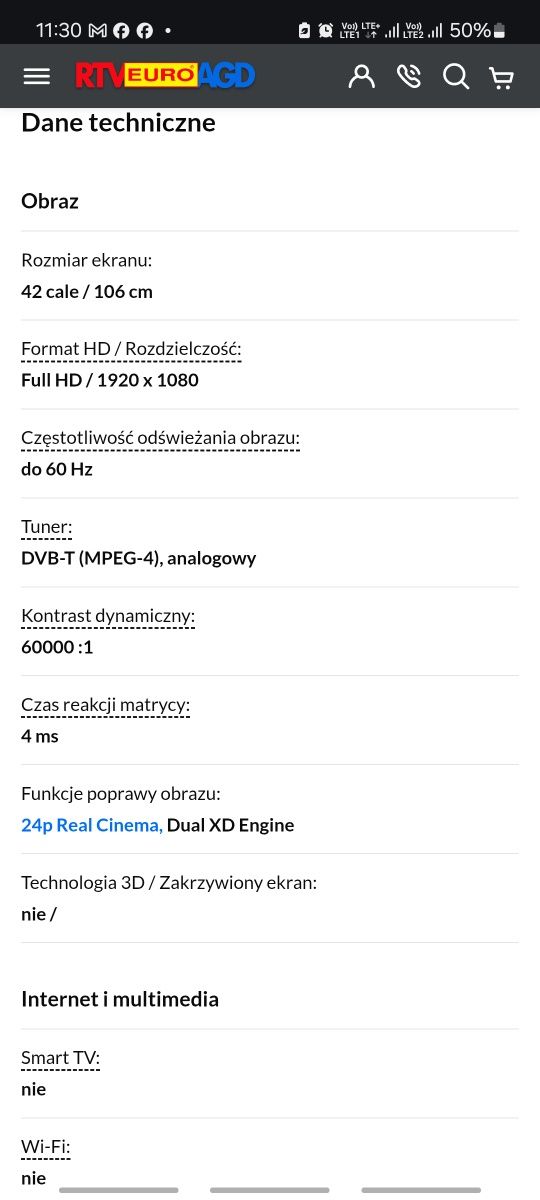This screenshot has height=1200, width=540.
Task: Tap the Wi-Fi term label
Action: coord(46,1147)
